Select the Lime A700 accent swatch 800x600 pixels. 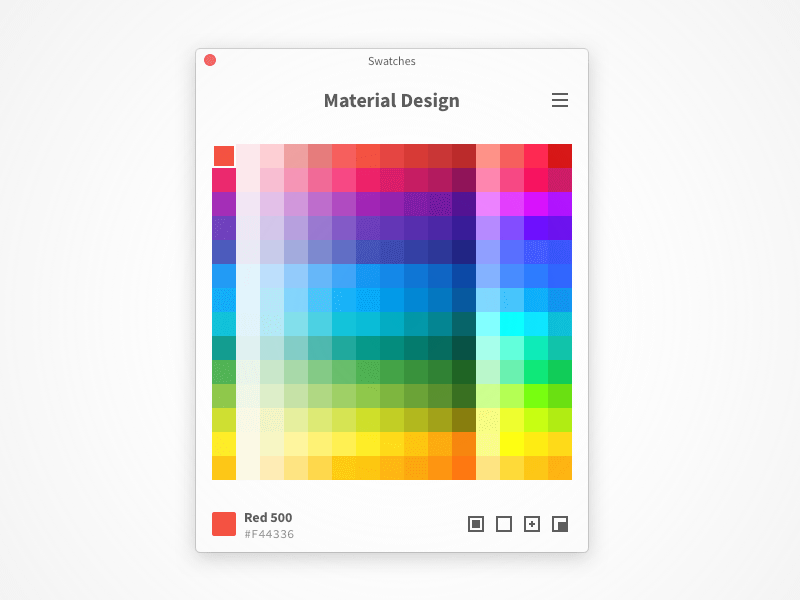click(560, 419)
